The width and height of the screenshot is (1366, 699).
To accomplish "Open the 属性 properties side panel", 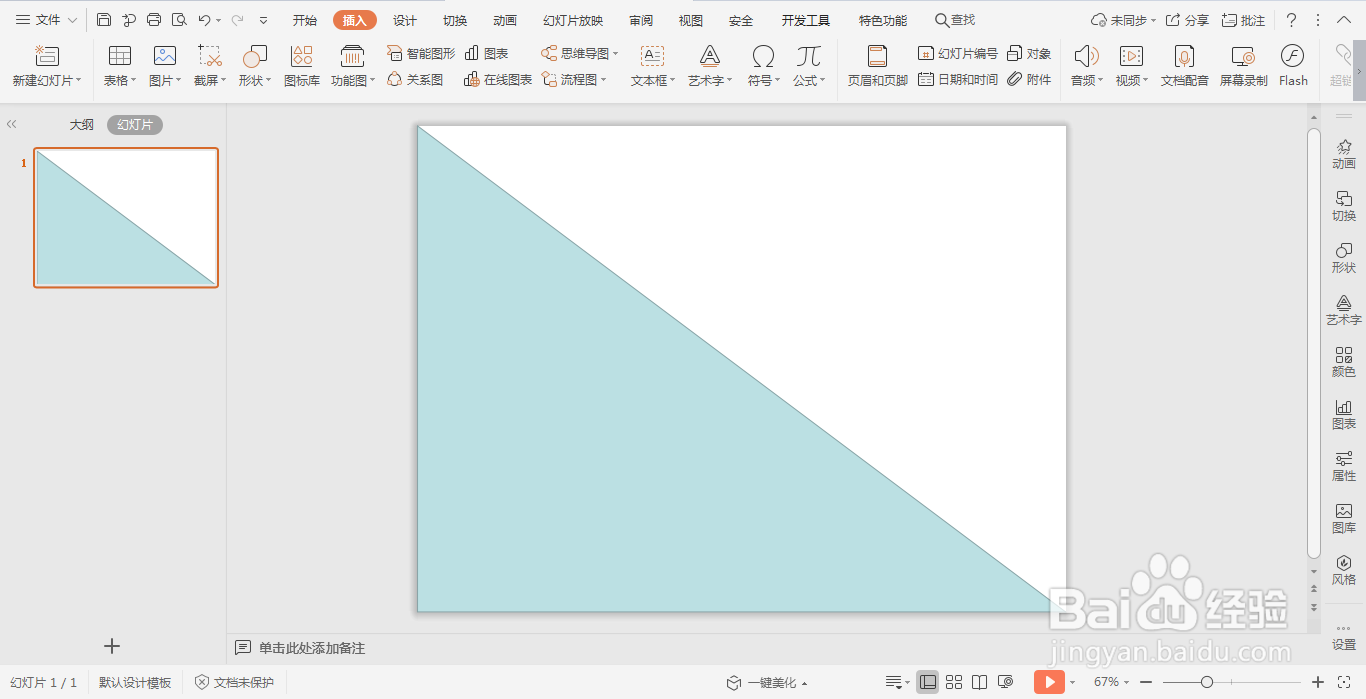I will (x=1344, y=466).
